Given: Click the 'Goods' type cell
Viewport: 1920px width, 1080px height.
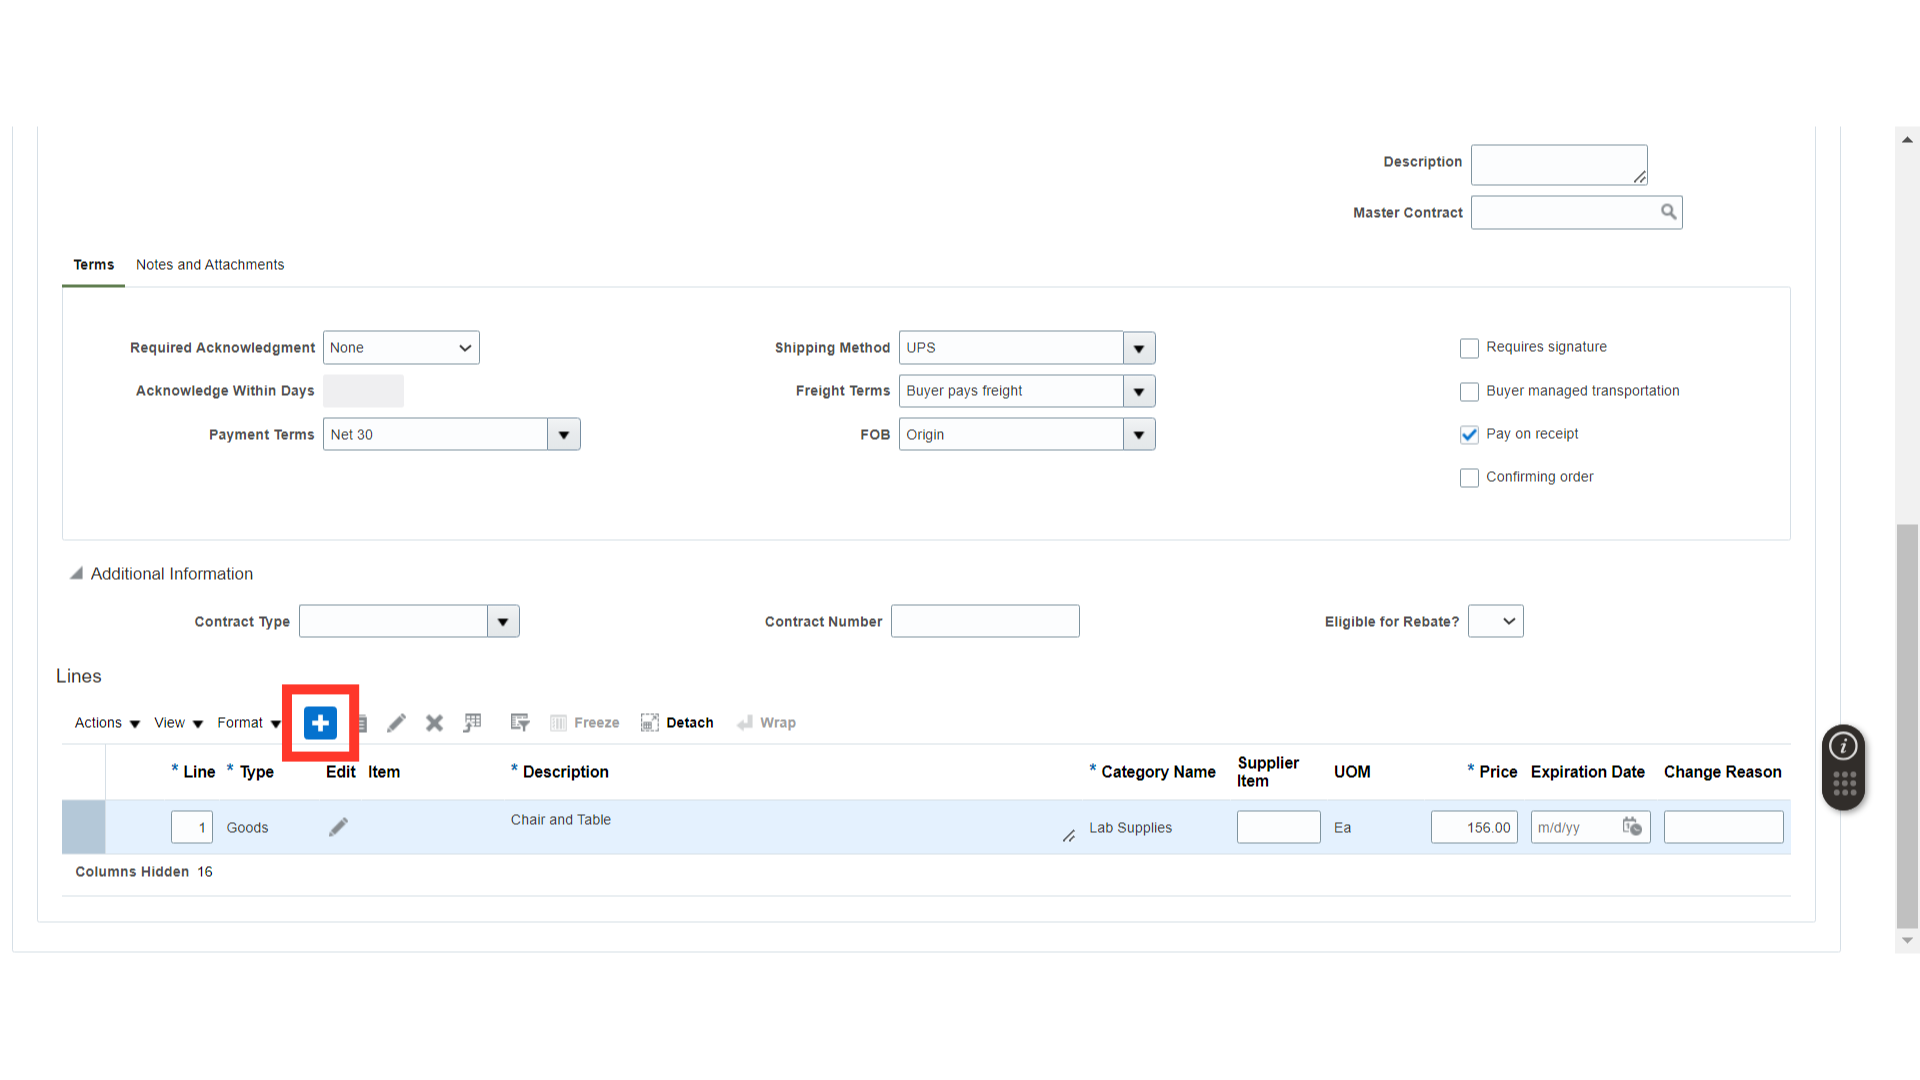Looking at the screenshot, I should [x=247, y=828].
